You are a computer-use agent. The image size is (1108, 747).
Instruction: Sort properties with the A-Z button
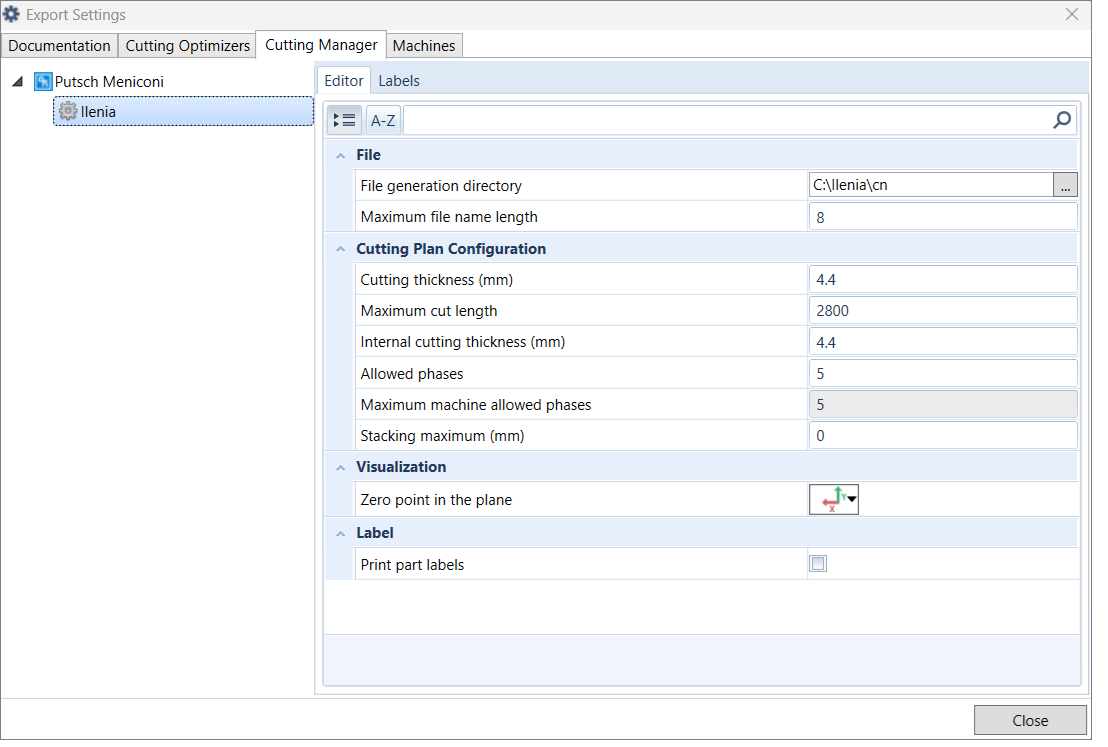tap(383, 121)
